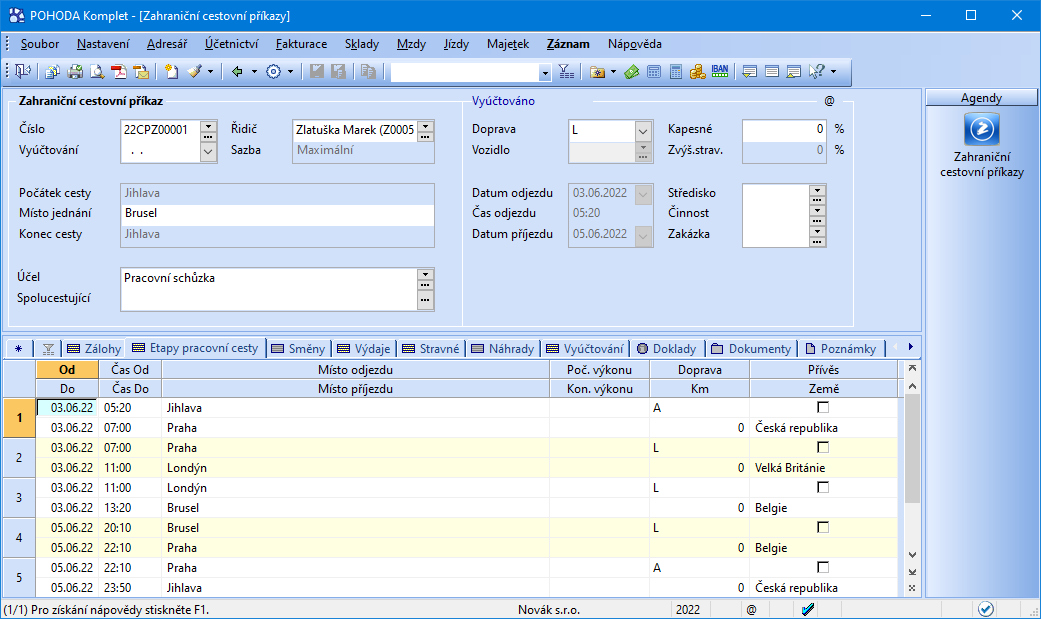The height and width of the screenshot is (619, 1041).
Task: Open the Doprava dropdown with value L
Action: (643, 131)
